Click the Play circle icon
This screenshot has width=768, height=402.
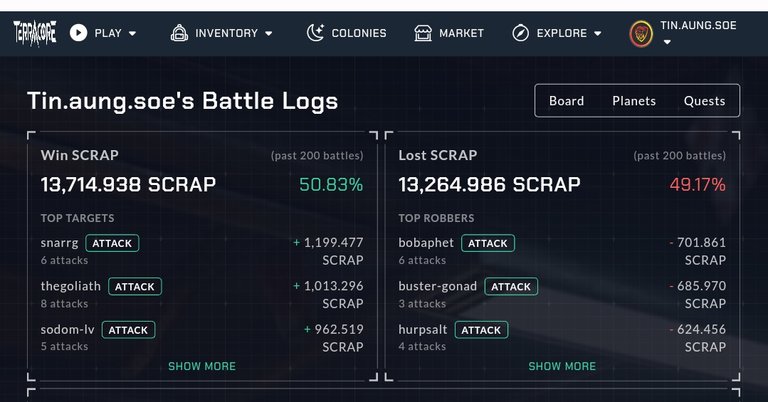[x=78, y=33]
